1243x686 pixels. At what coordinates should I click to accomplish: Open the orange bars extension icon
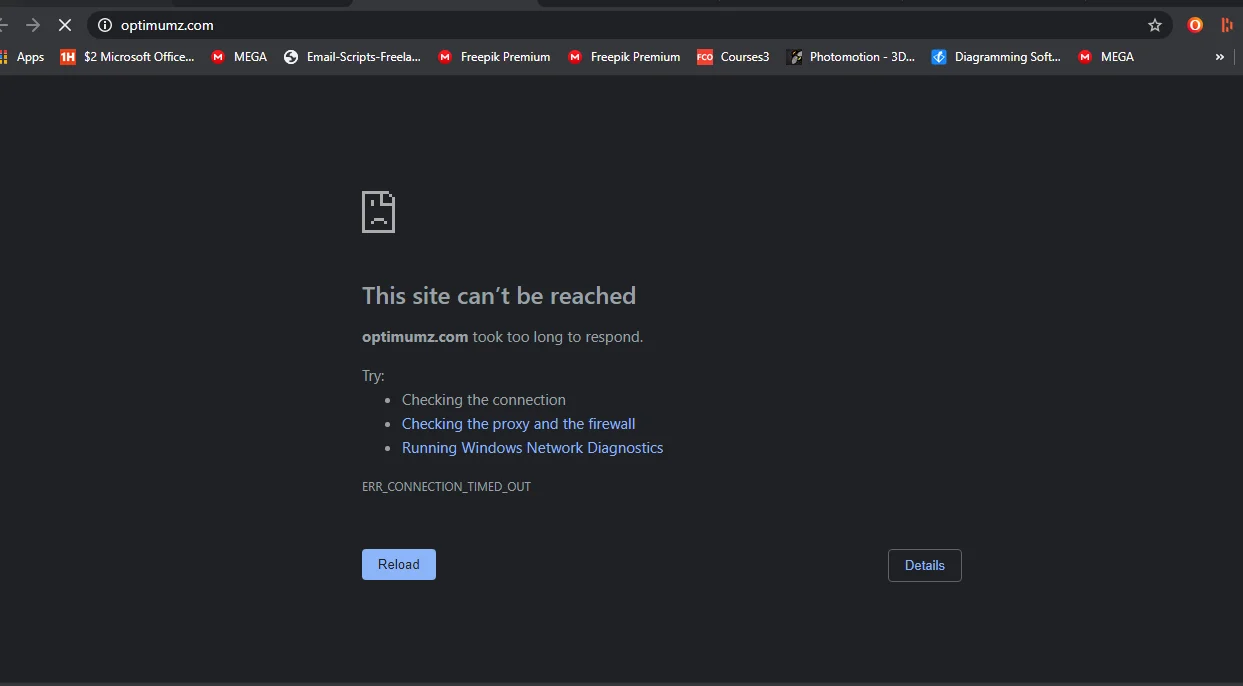point(1227,25)
